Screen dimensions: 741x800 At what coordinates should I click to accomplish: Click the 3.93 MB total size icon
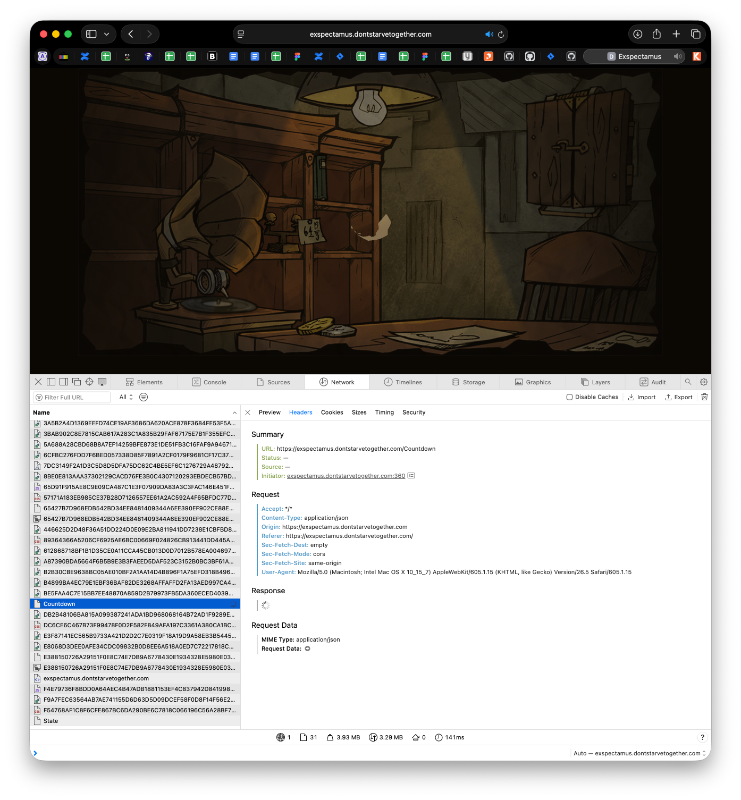click(330, 737)
